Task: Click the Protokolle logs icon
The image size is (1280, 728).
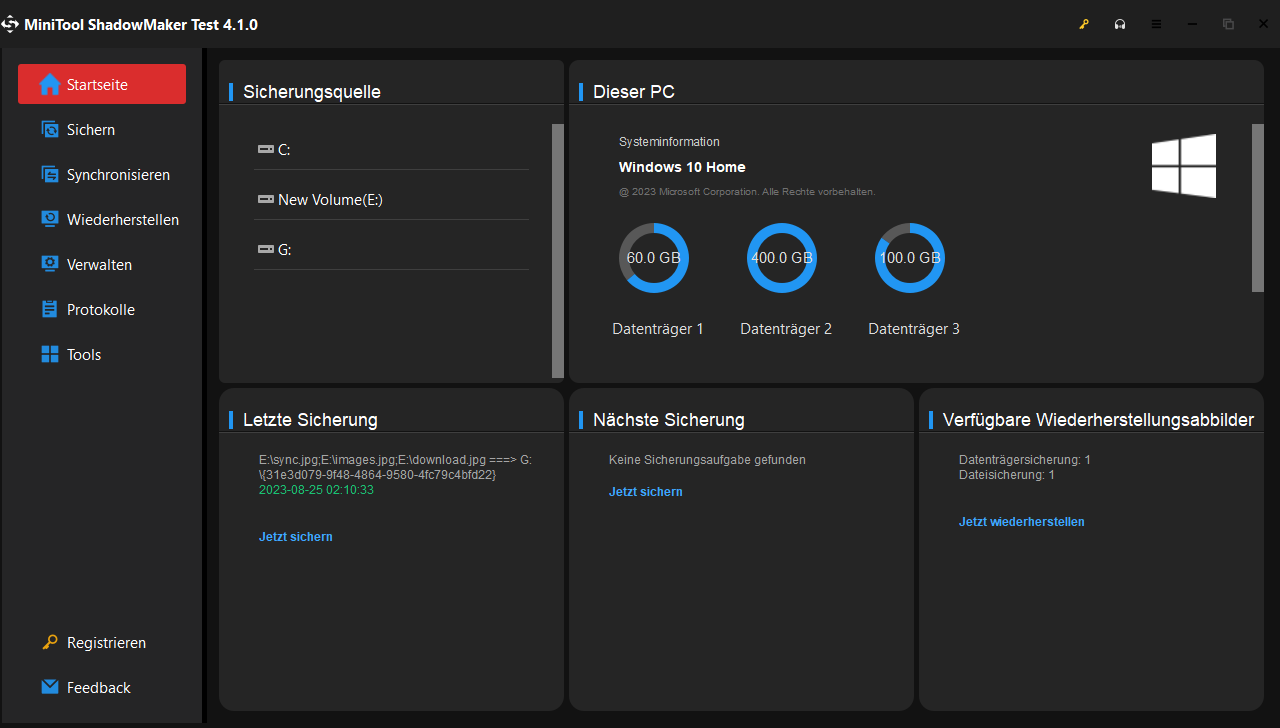Action: tap(50, 310)
